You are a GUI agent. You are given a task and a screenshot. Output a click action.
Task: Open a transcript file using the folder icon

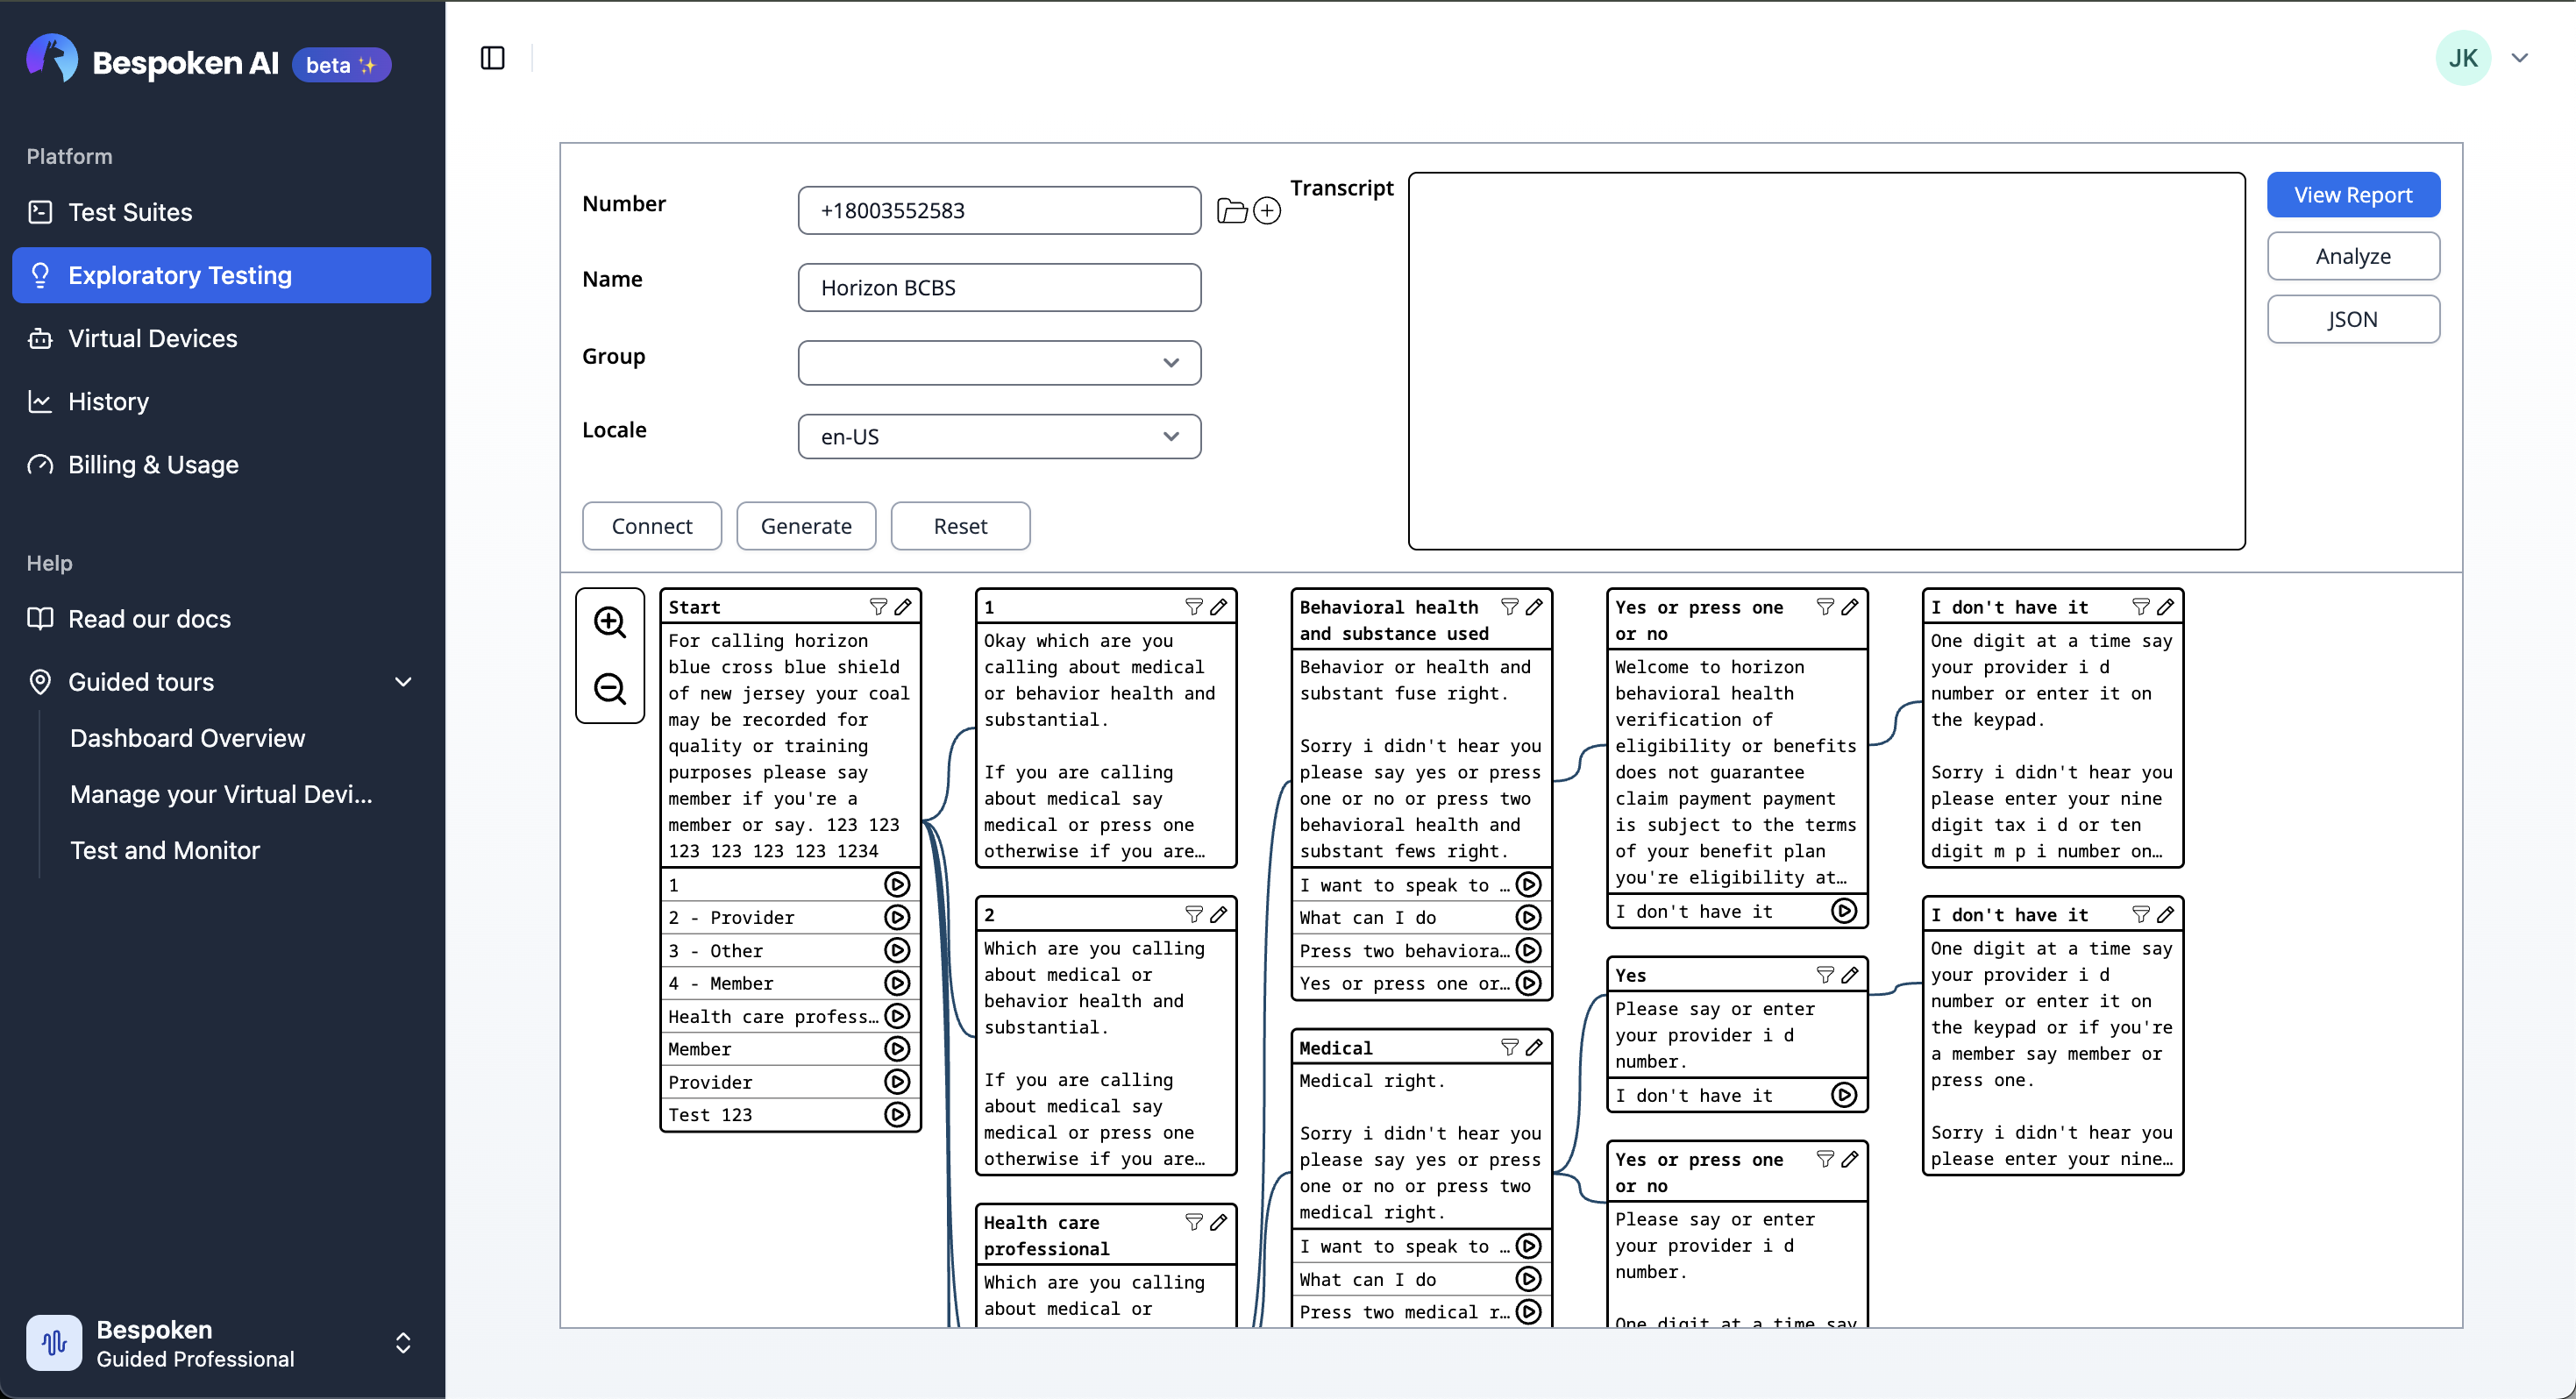(x=1231, y=210)
